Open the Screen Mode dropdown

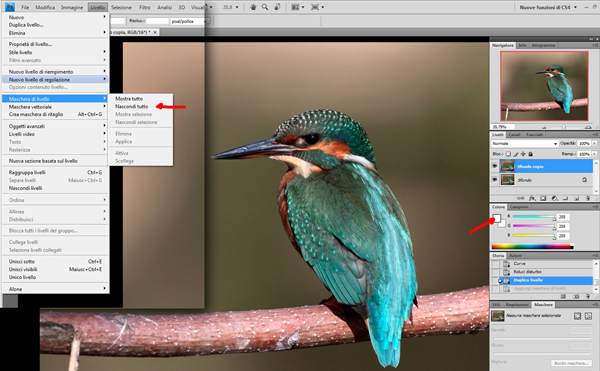click(x=317, y=7)
